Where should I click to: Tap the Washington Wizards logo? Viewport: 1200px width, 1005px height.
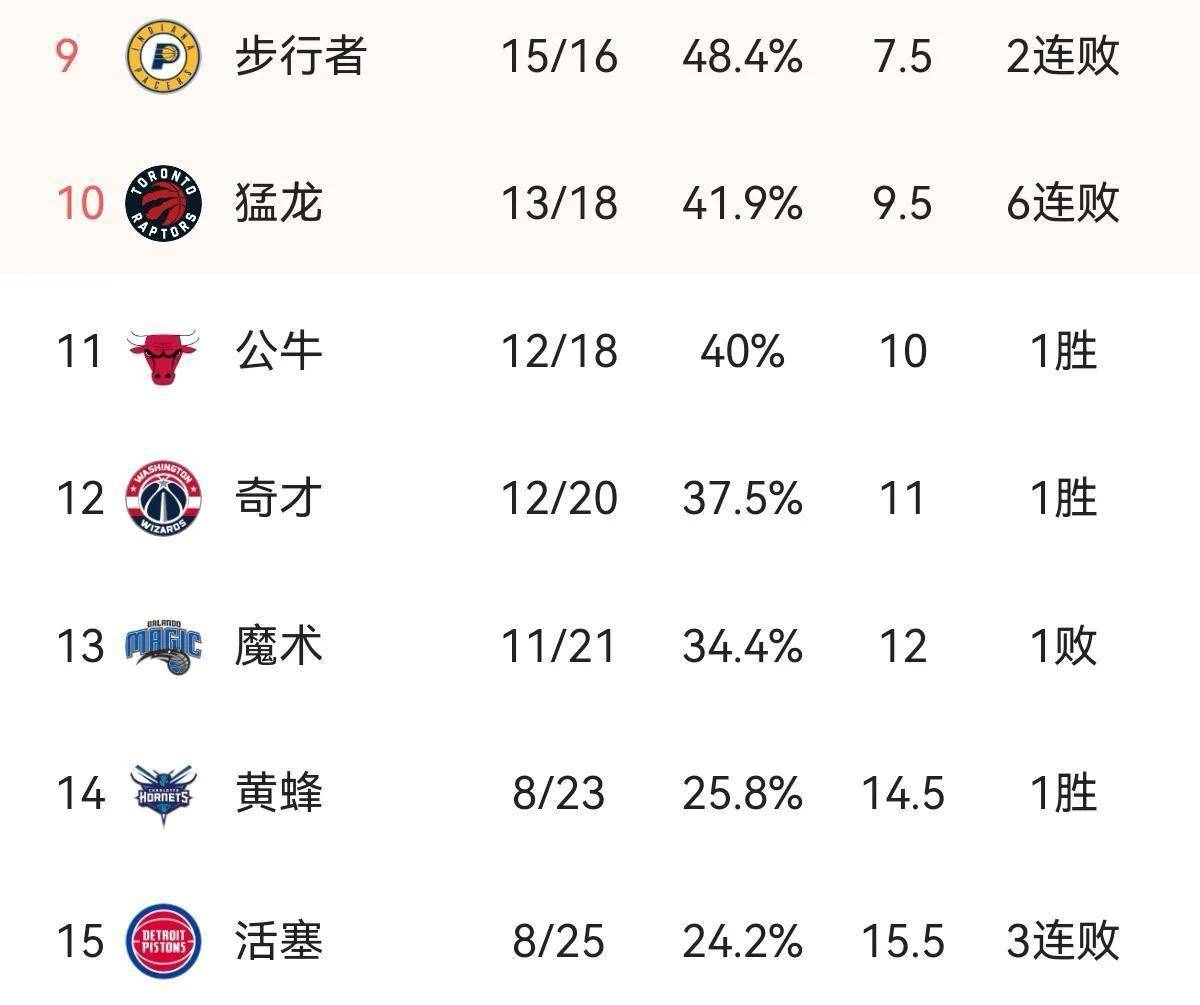163,498
